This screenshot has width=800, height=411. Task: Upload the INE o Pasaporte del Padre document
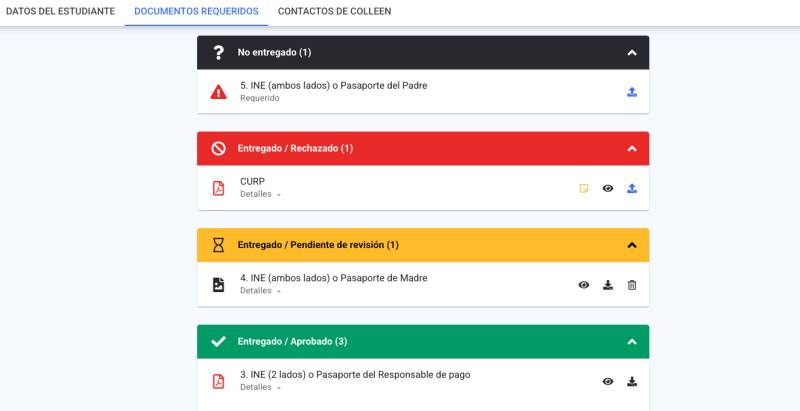[632, 92]
